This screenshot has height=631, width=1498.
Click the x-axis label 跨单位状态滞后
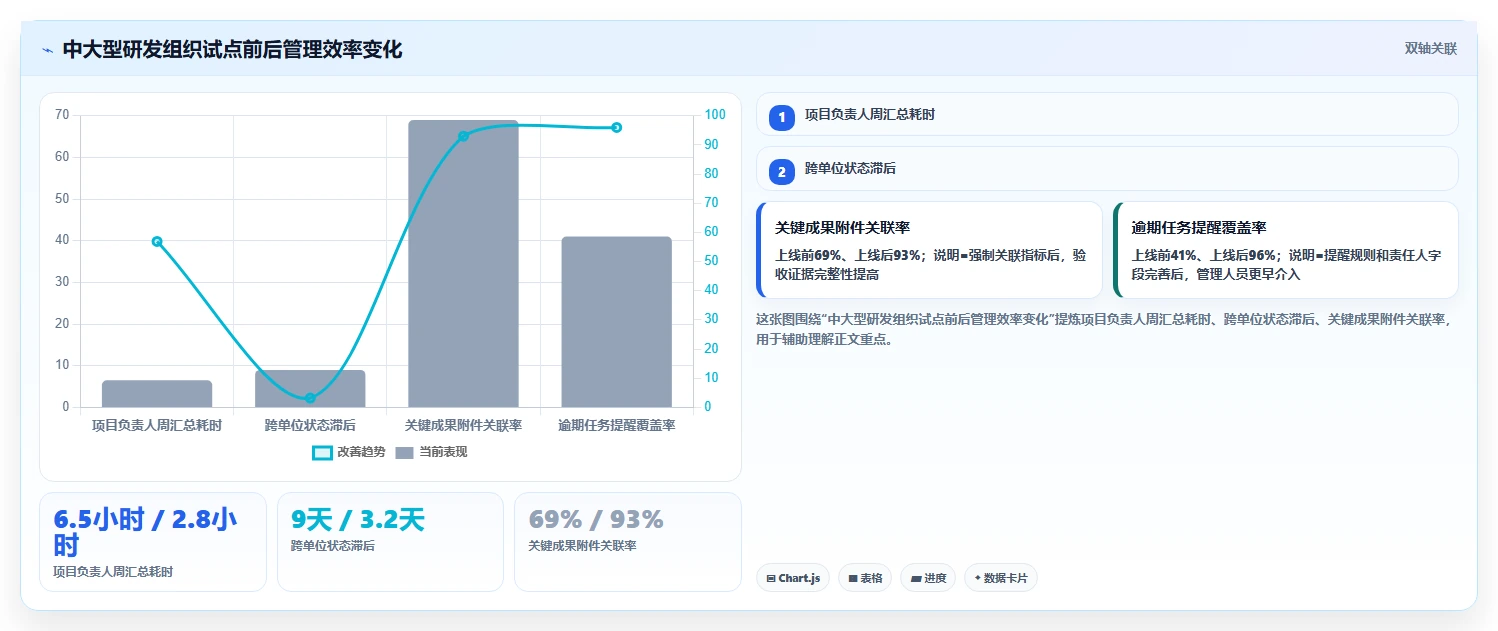[310, 425]
